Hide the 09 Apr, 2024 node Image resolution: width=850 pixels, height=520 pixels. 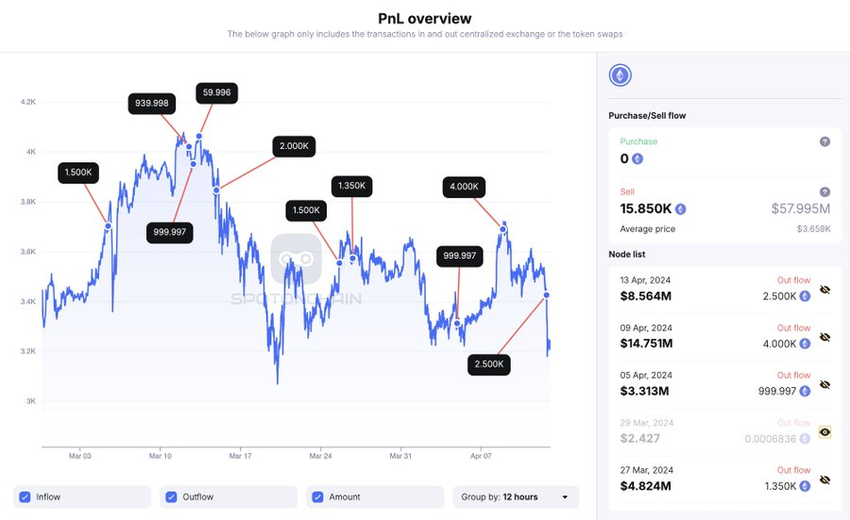tap(825, 337)
